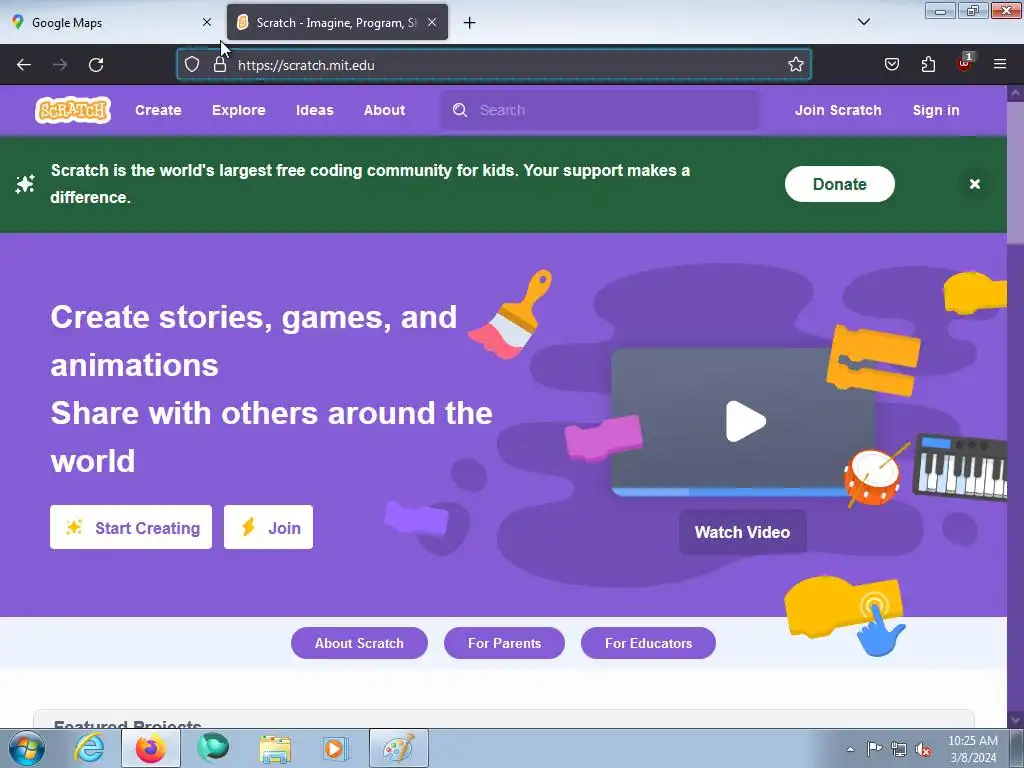The image size is (1024, 768).
Task: Click the scrollbar down arrow
Action: click(x=1015, y=719)
